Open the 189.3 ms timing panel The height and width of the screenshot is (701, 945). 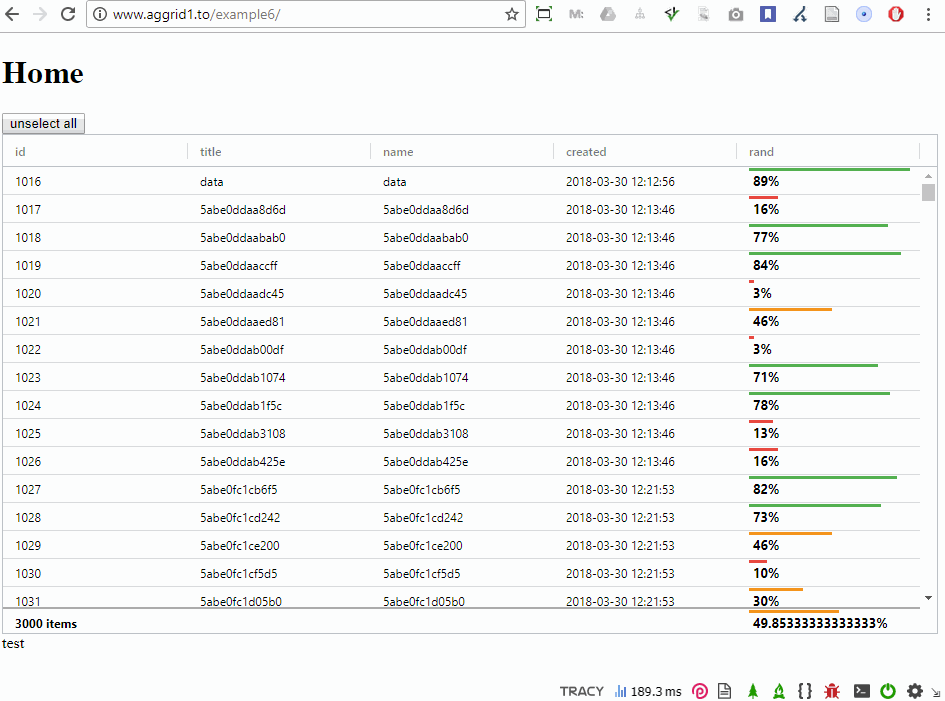coord(647,691)
